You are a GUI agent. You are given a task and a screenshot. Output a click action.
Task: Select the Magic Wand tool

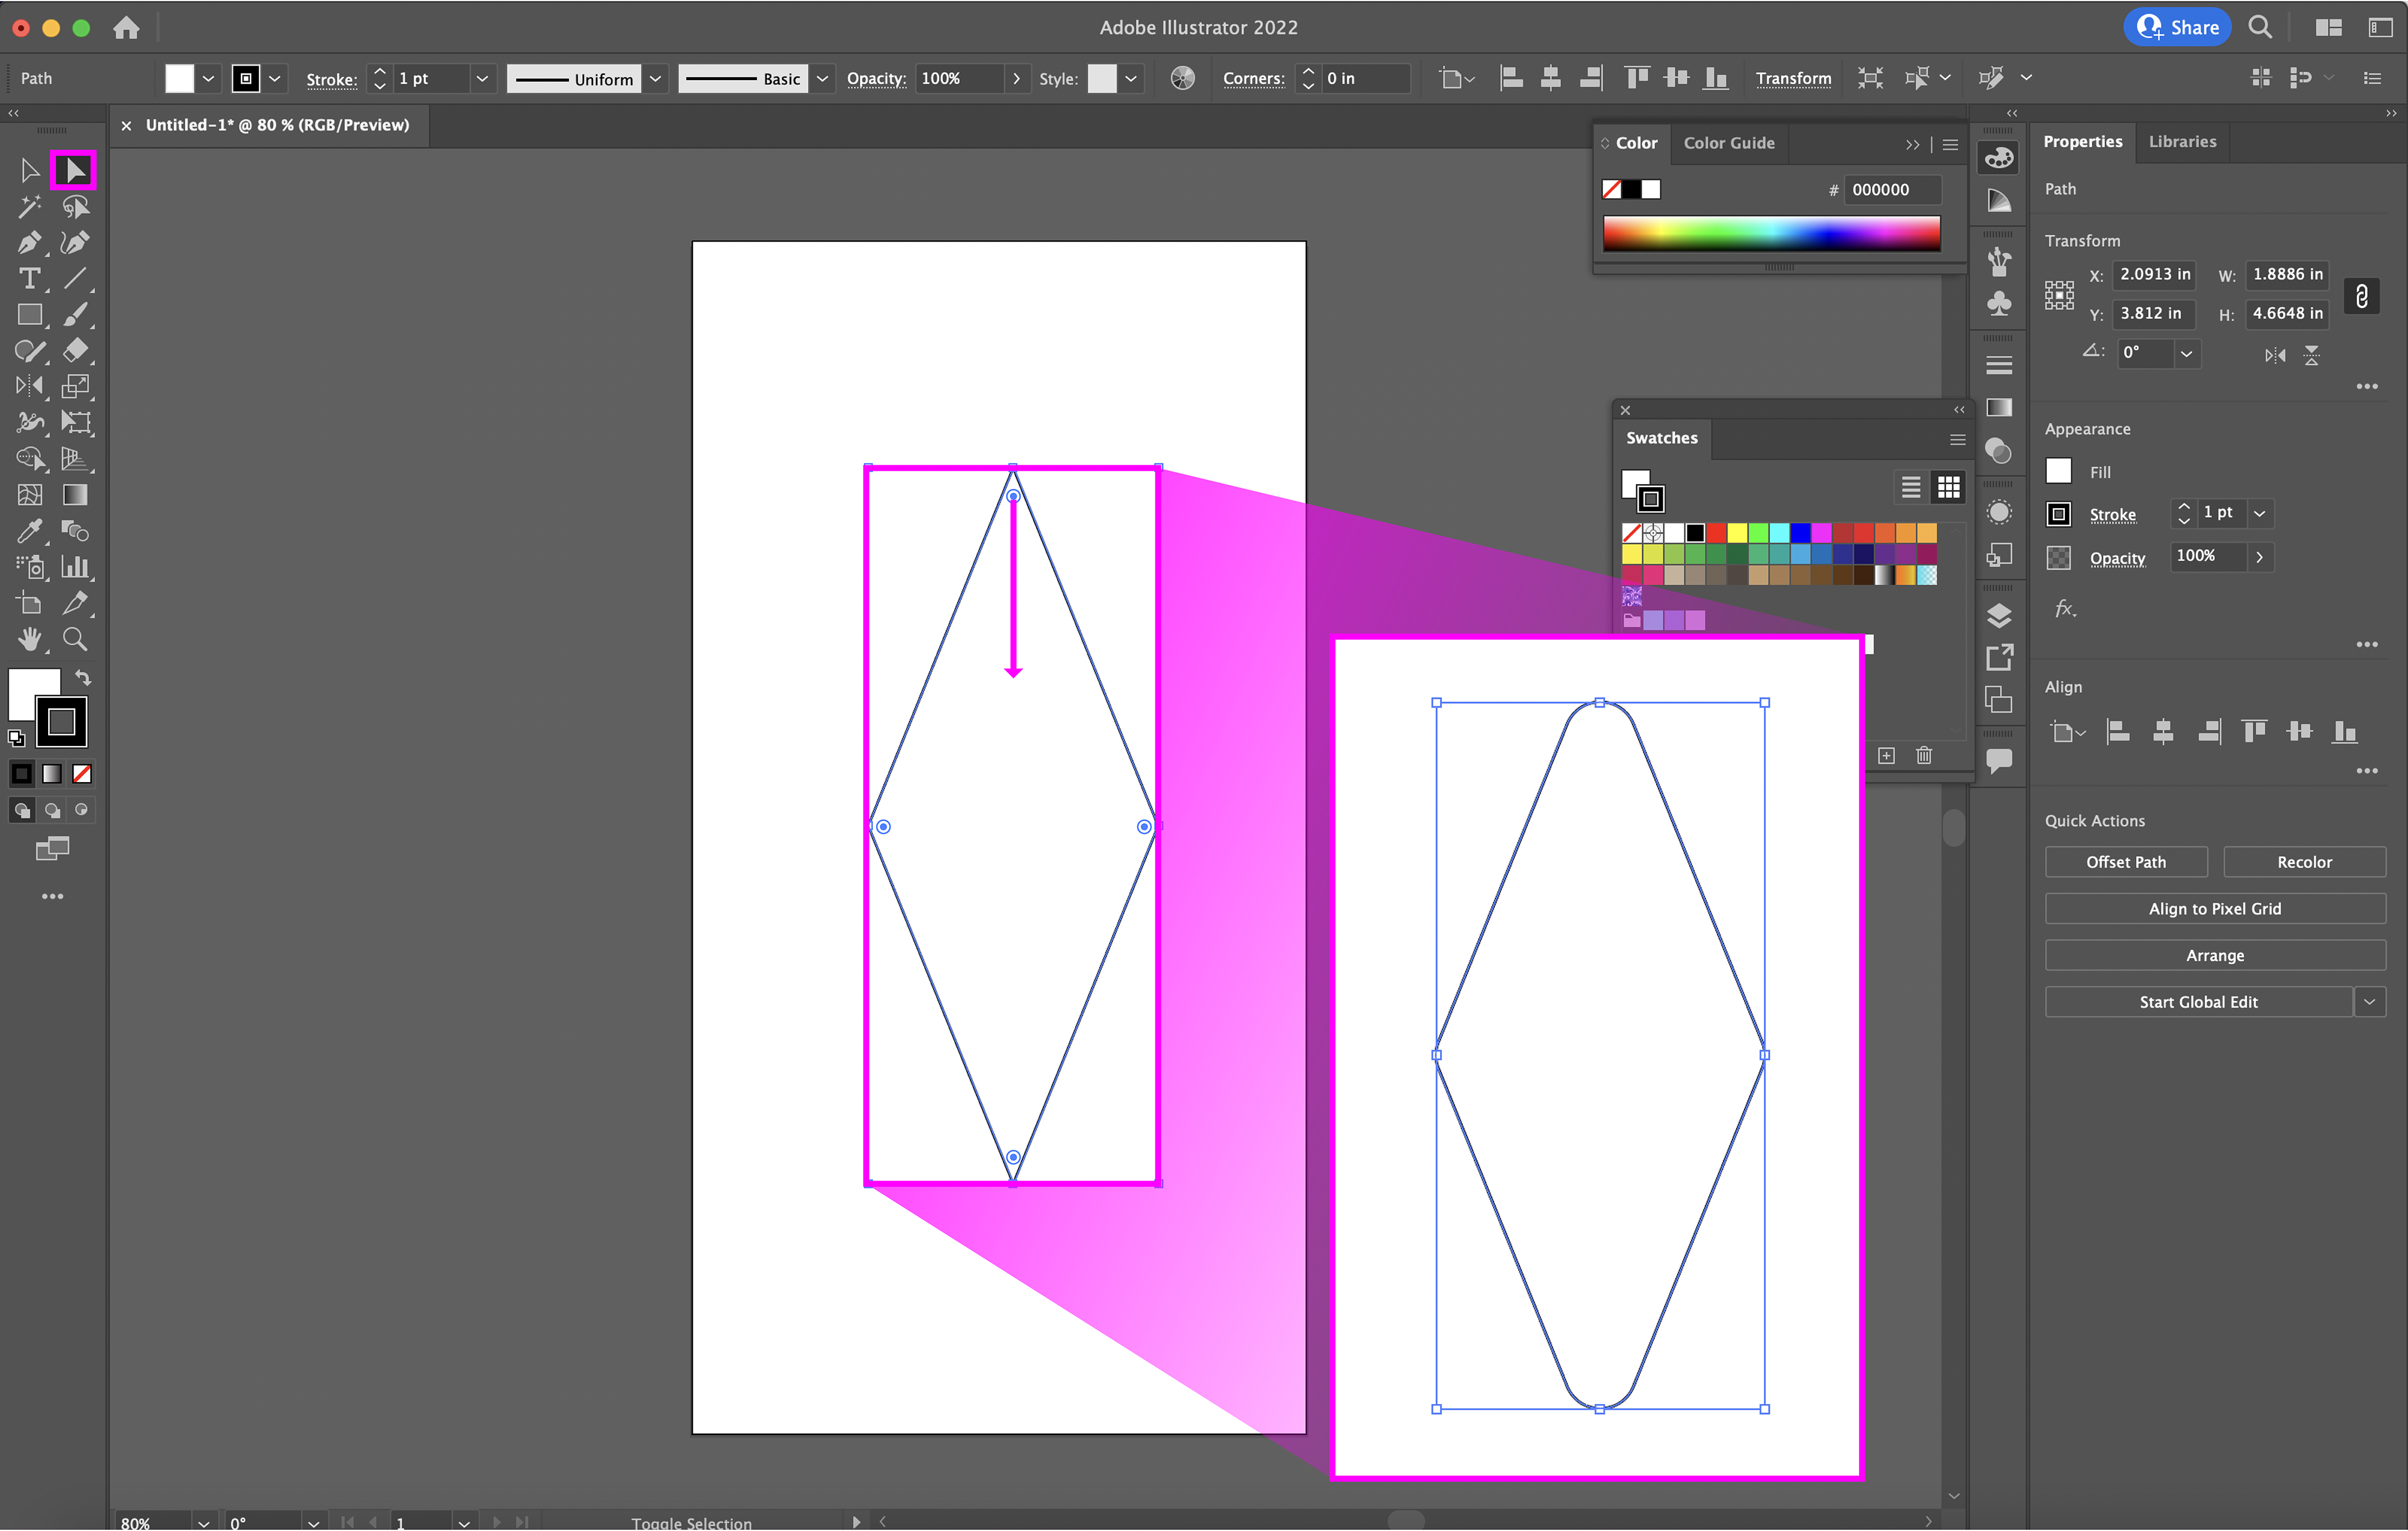pos(29,207)
